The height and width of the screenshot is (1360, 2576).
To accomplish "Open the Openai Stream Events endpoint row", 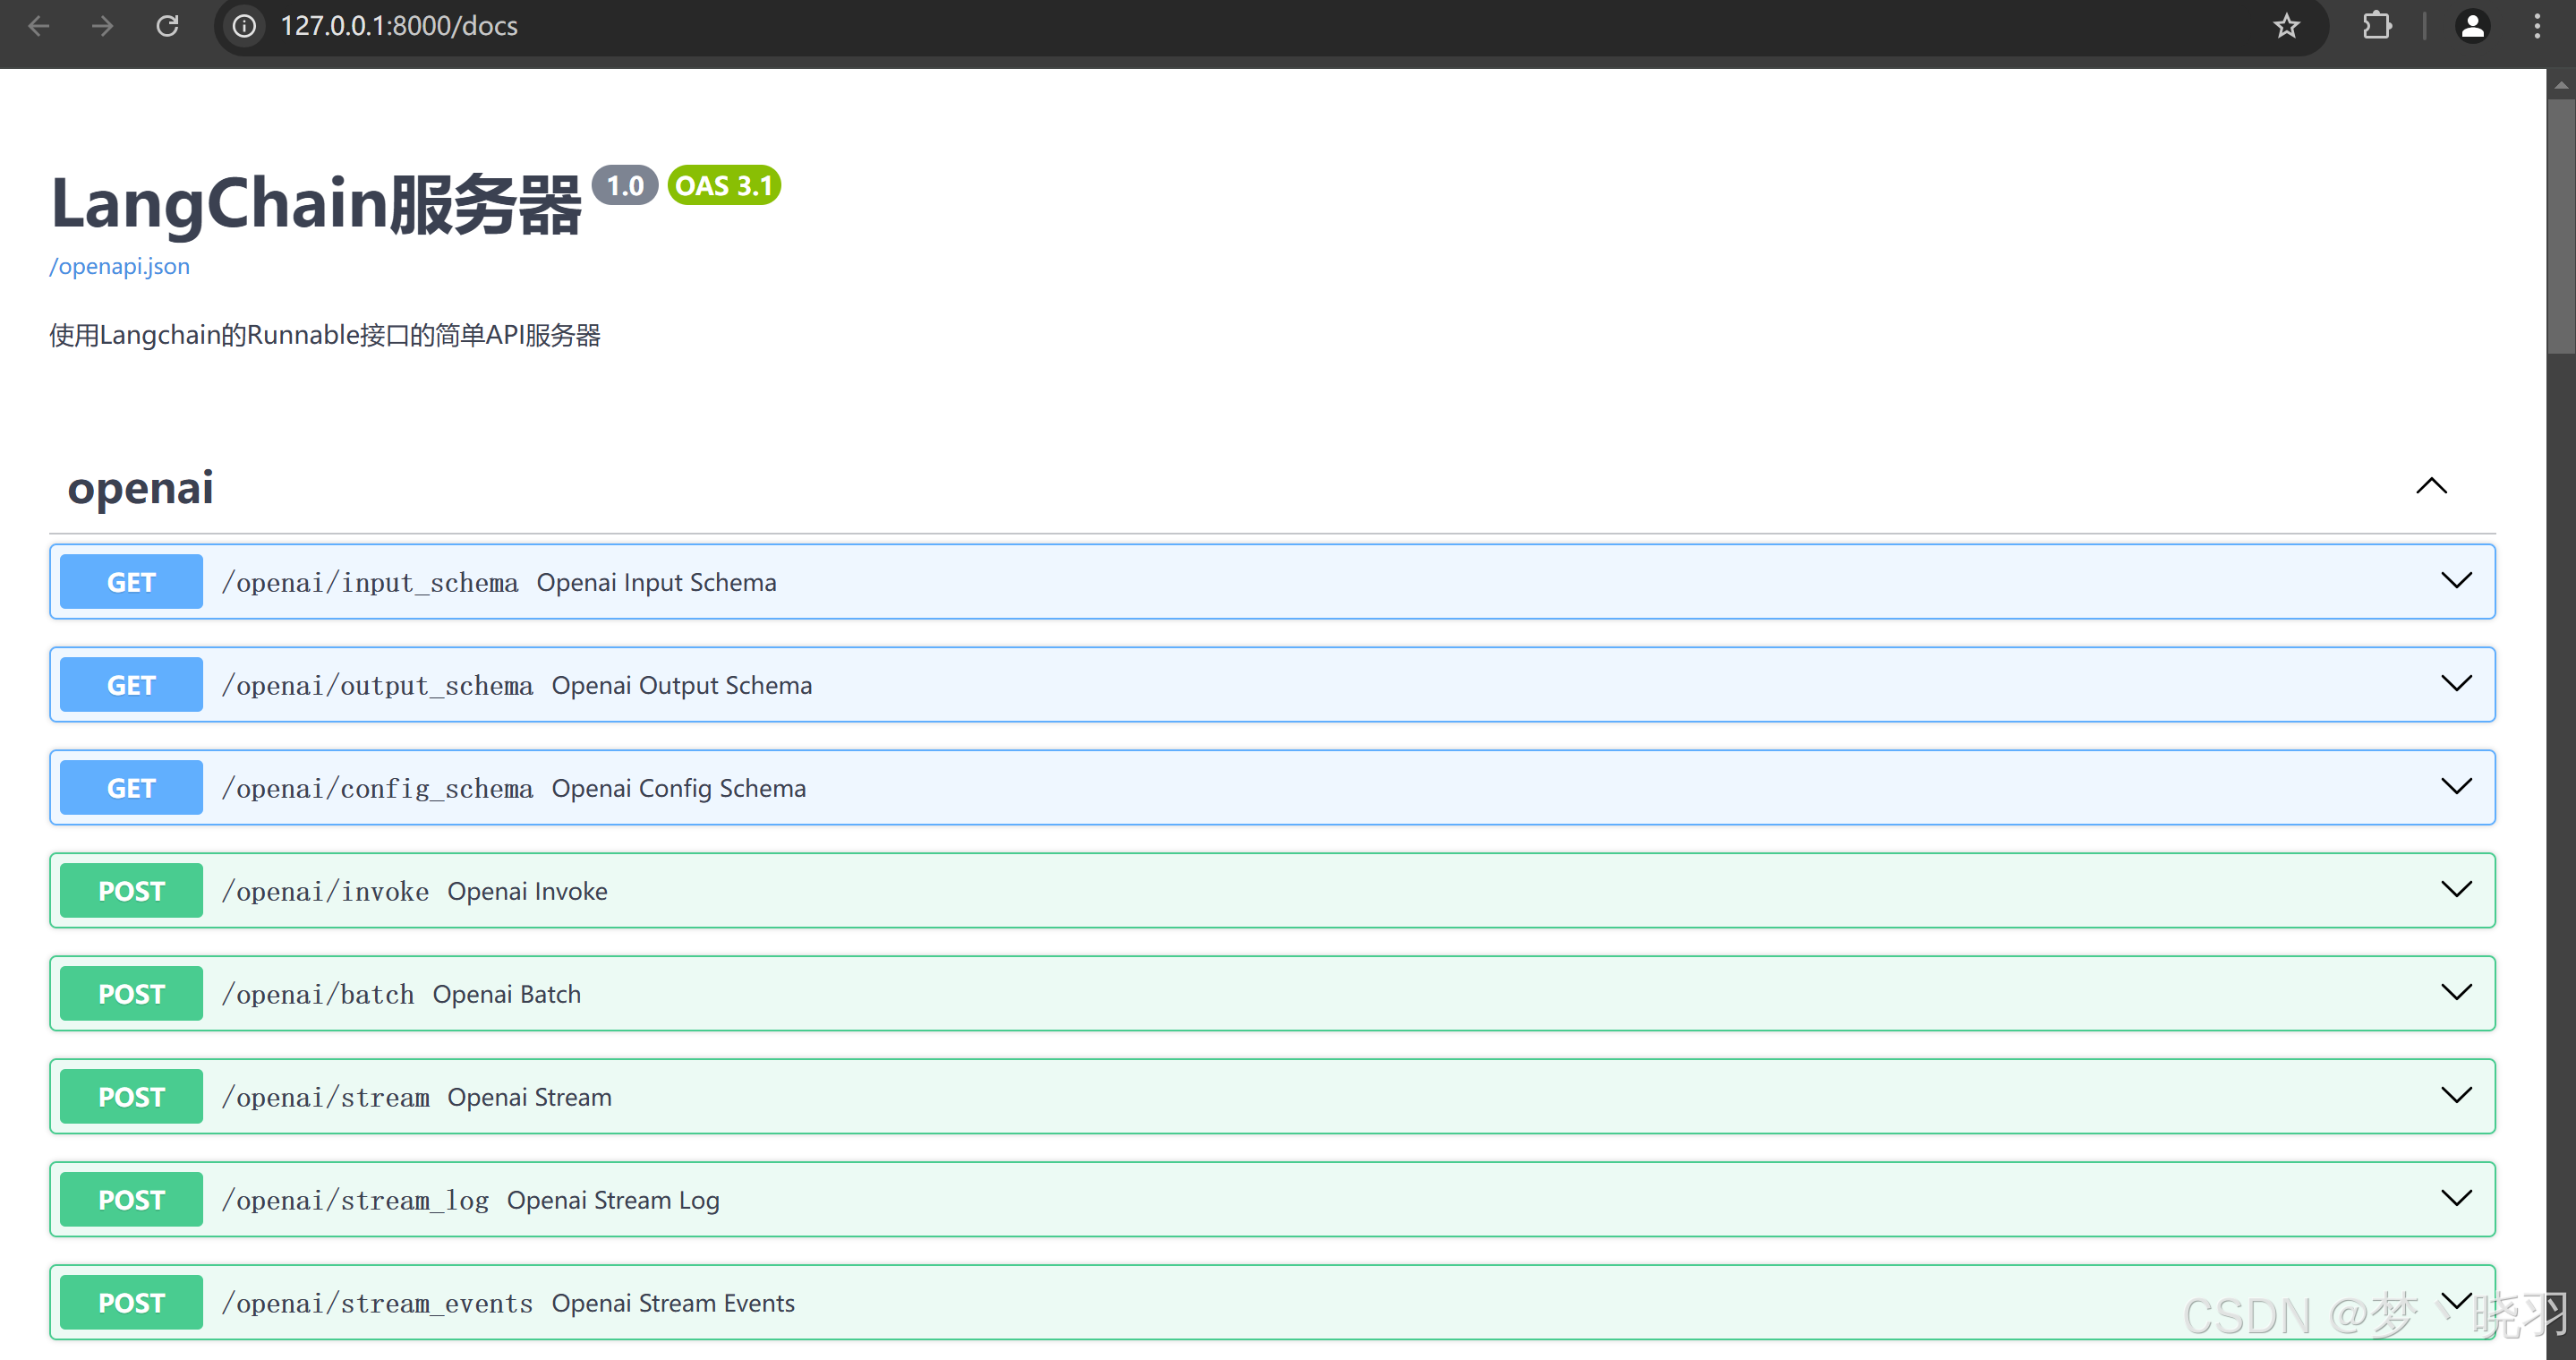I will click(x=672, y=1303).
